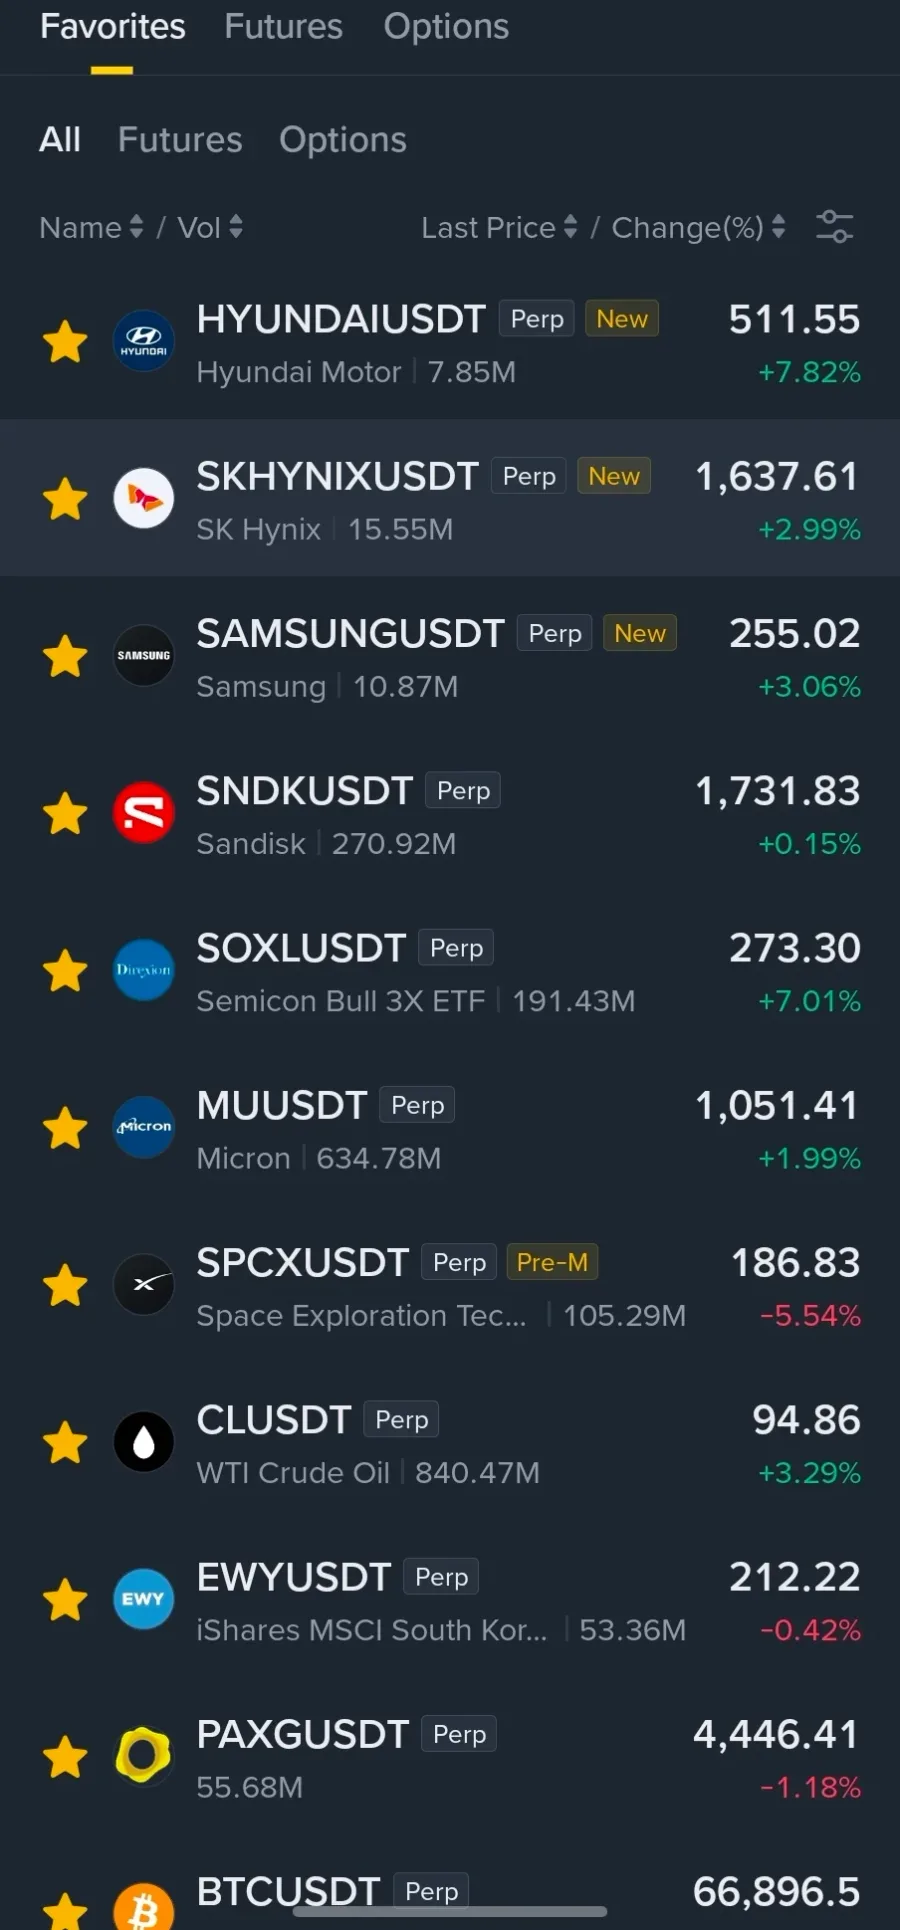
Task: Select the Options sub-filter under Favorites
Action: [x=343, y=139]
